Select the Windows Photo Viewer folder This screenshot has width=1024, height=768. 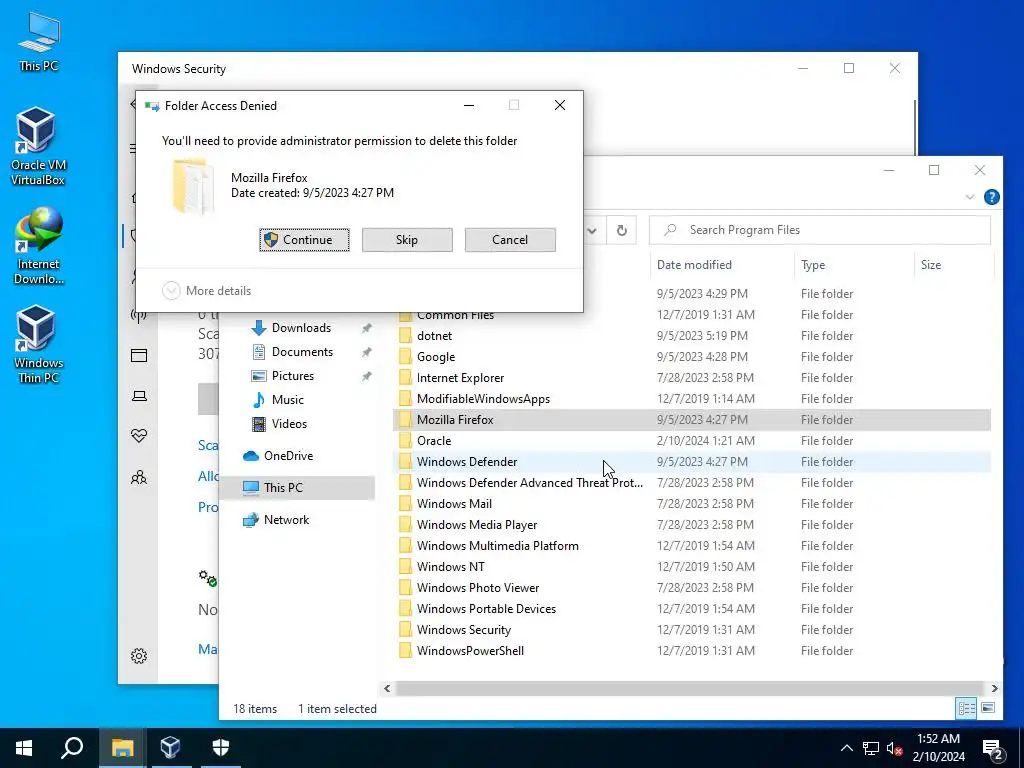(x=692, y=588)
